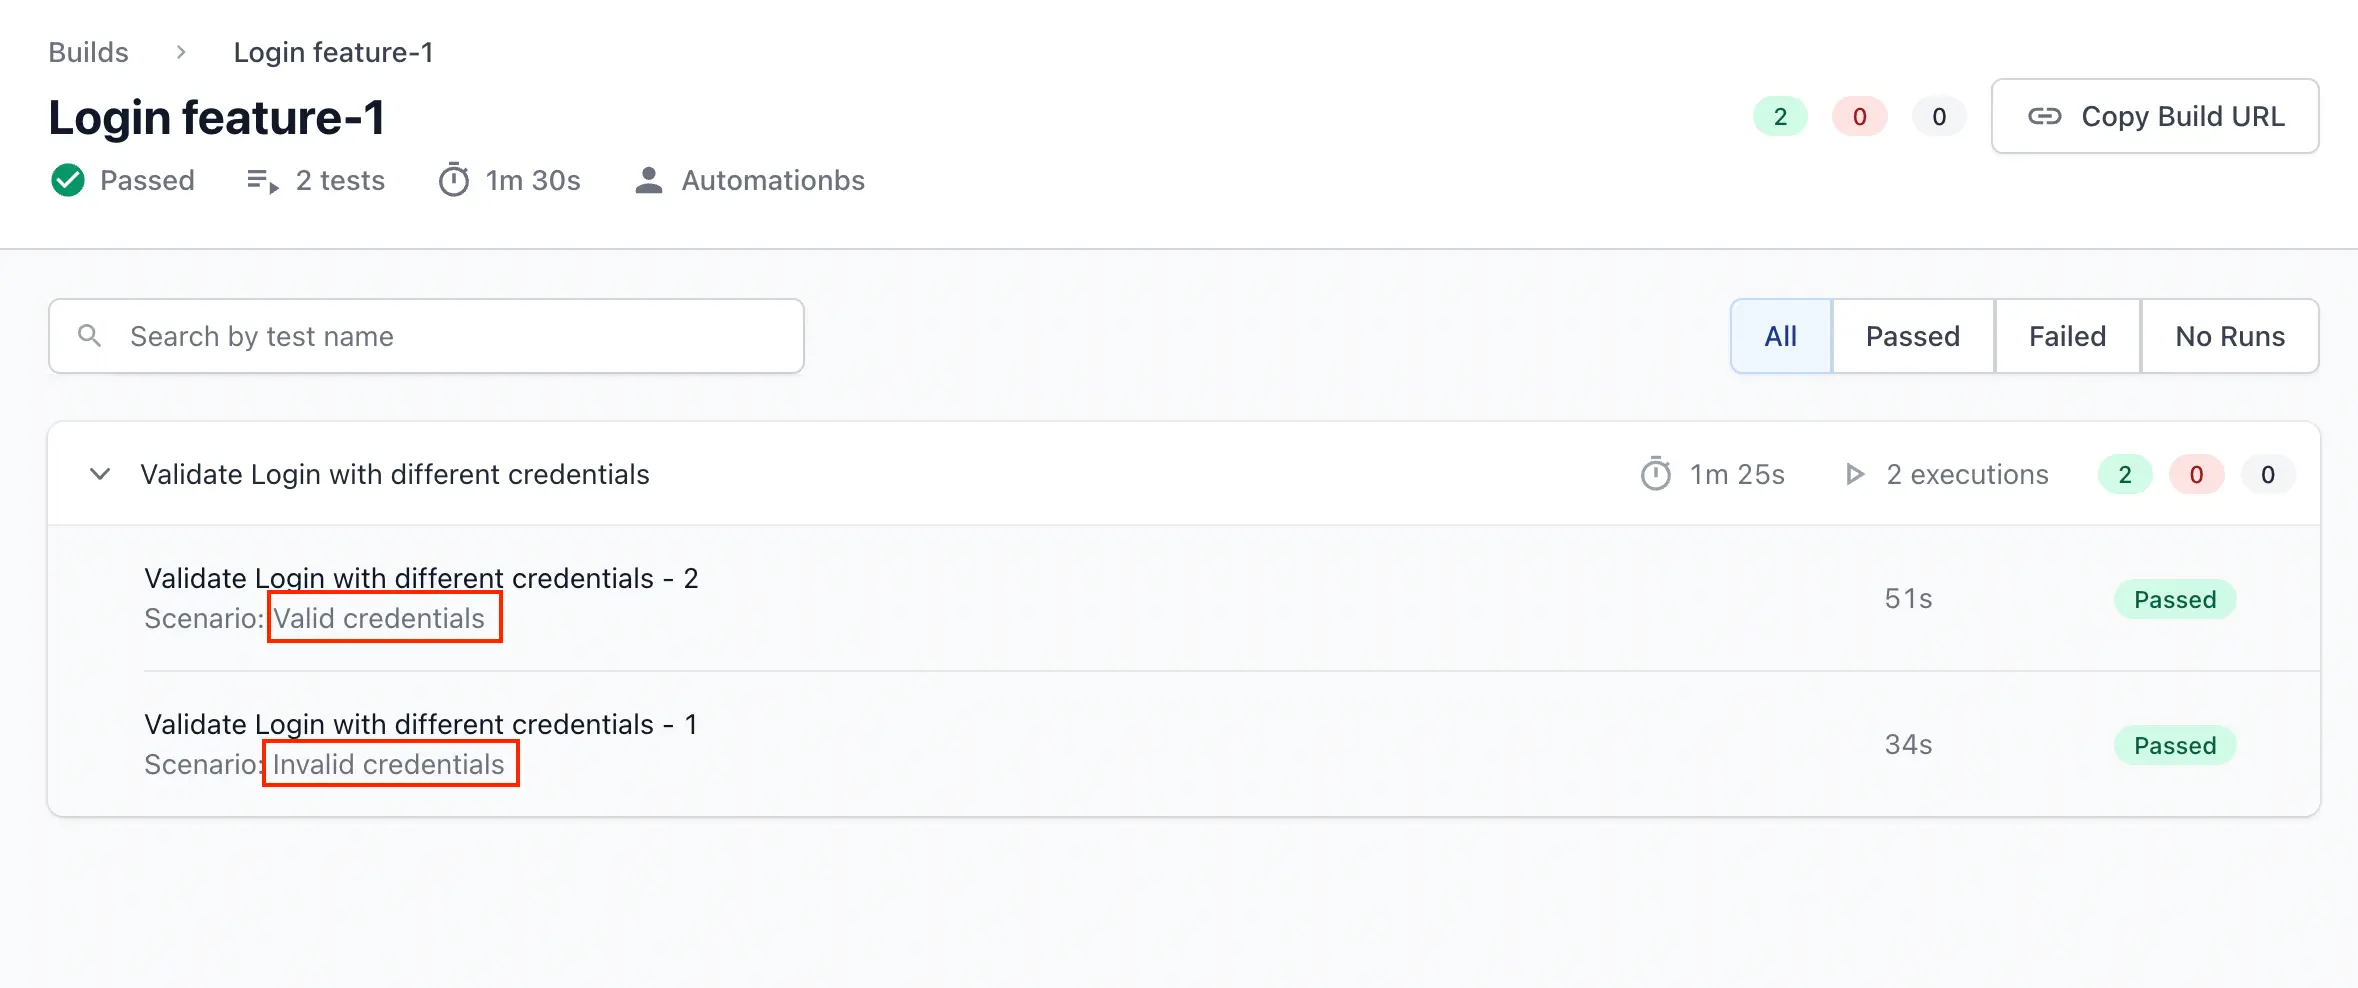Filter tests by the All tab
Image resolution: width=2358 pixels, height=988 pixels.
click(x=1781, y=336)
